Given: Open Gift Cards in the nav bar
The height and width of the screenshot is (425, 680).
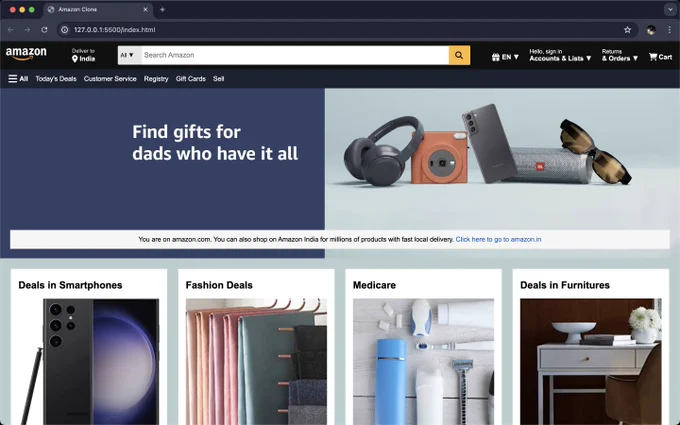Looking at the screenshot, I should pos(190,78).
